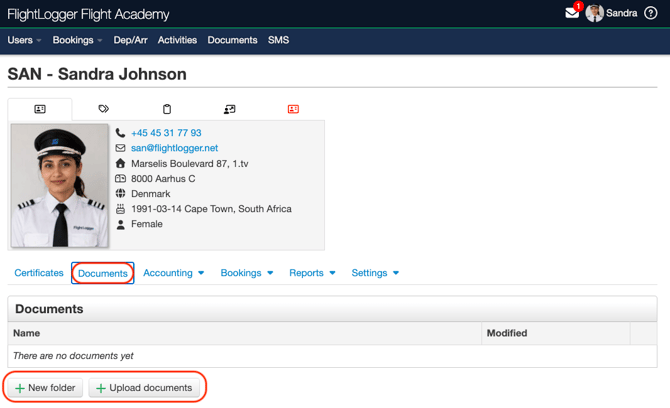Expand the Accounting tab dropdown

[173, 273]
